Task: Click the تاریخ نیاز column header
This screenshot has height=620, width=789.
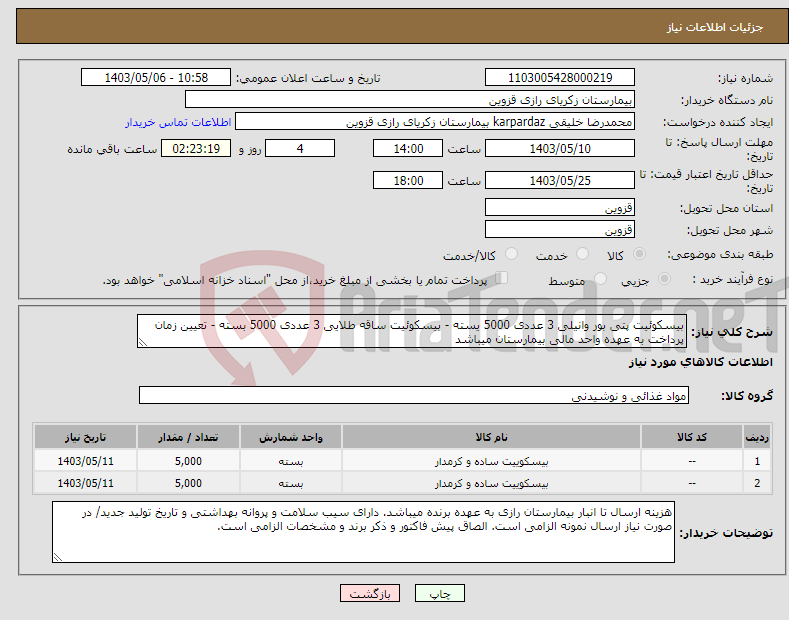Action: click(86, 437)
